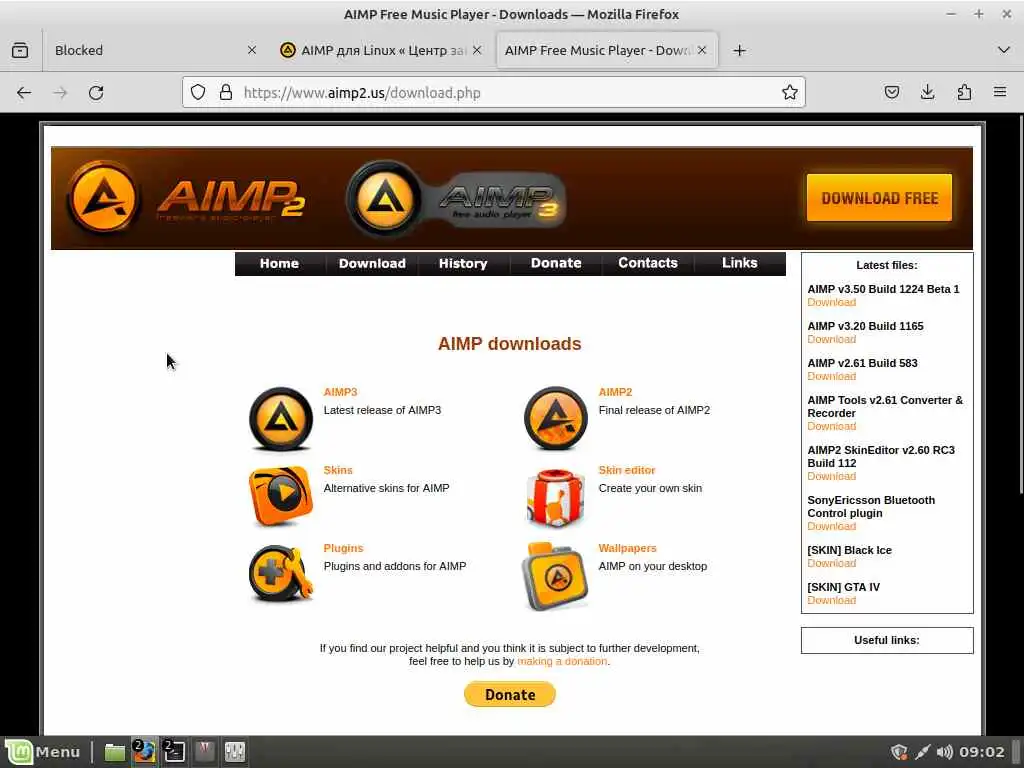Open the AIMP2 text link
The width and height of the screenshot is (1024, 768).
point(615,392)
